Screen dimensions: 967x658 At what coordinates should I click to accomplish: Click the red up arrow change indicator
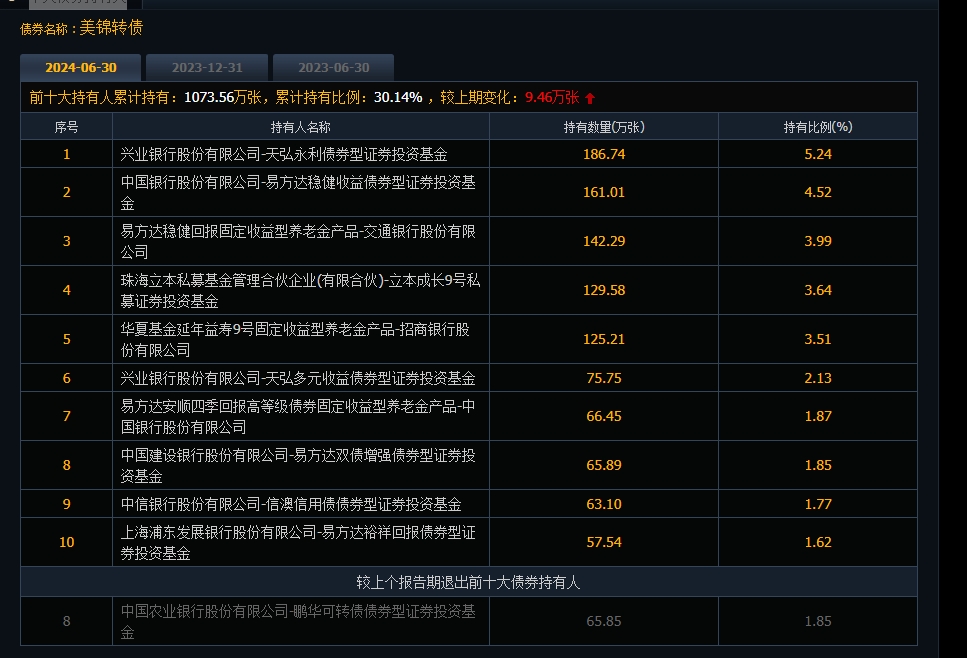point(590,98)
